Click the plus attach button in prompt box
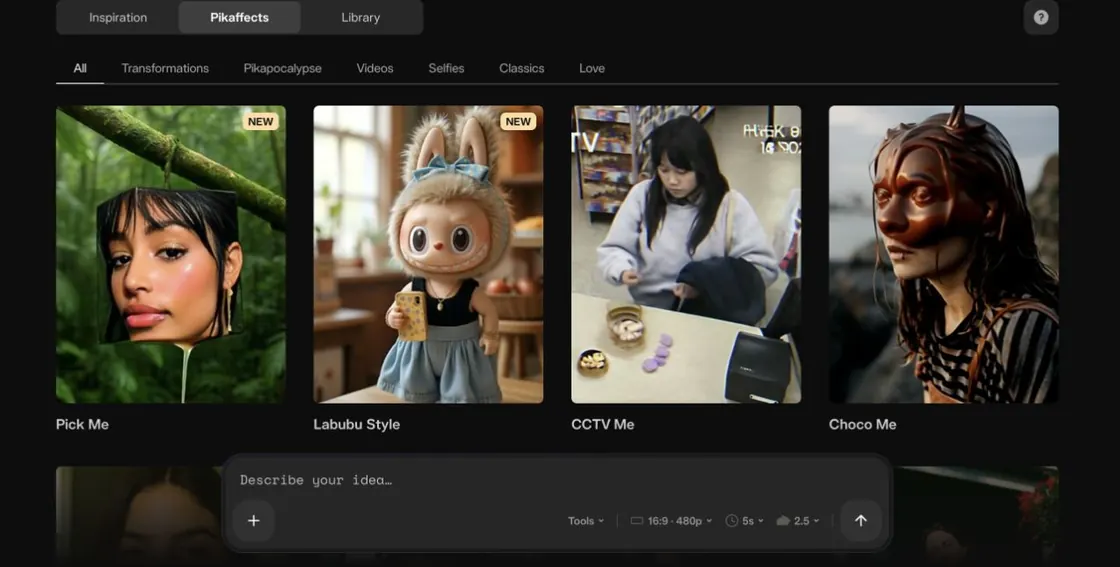This screenshot has height=567, width=1120. click(x=254, y=521)
